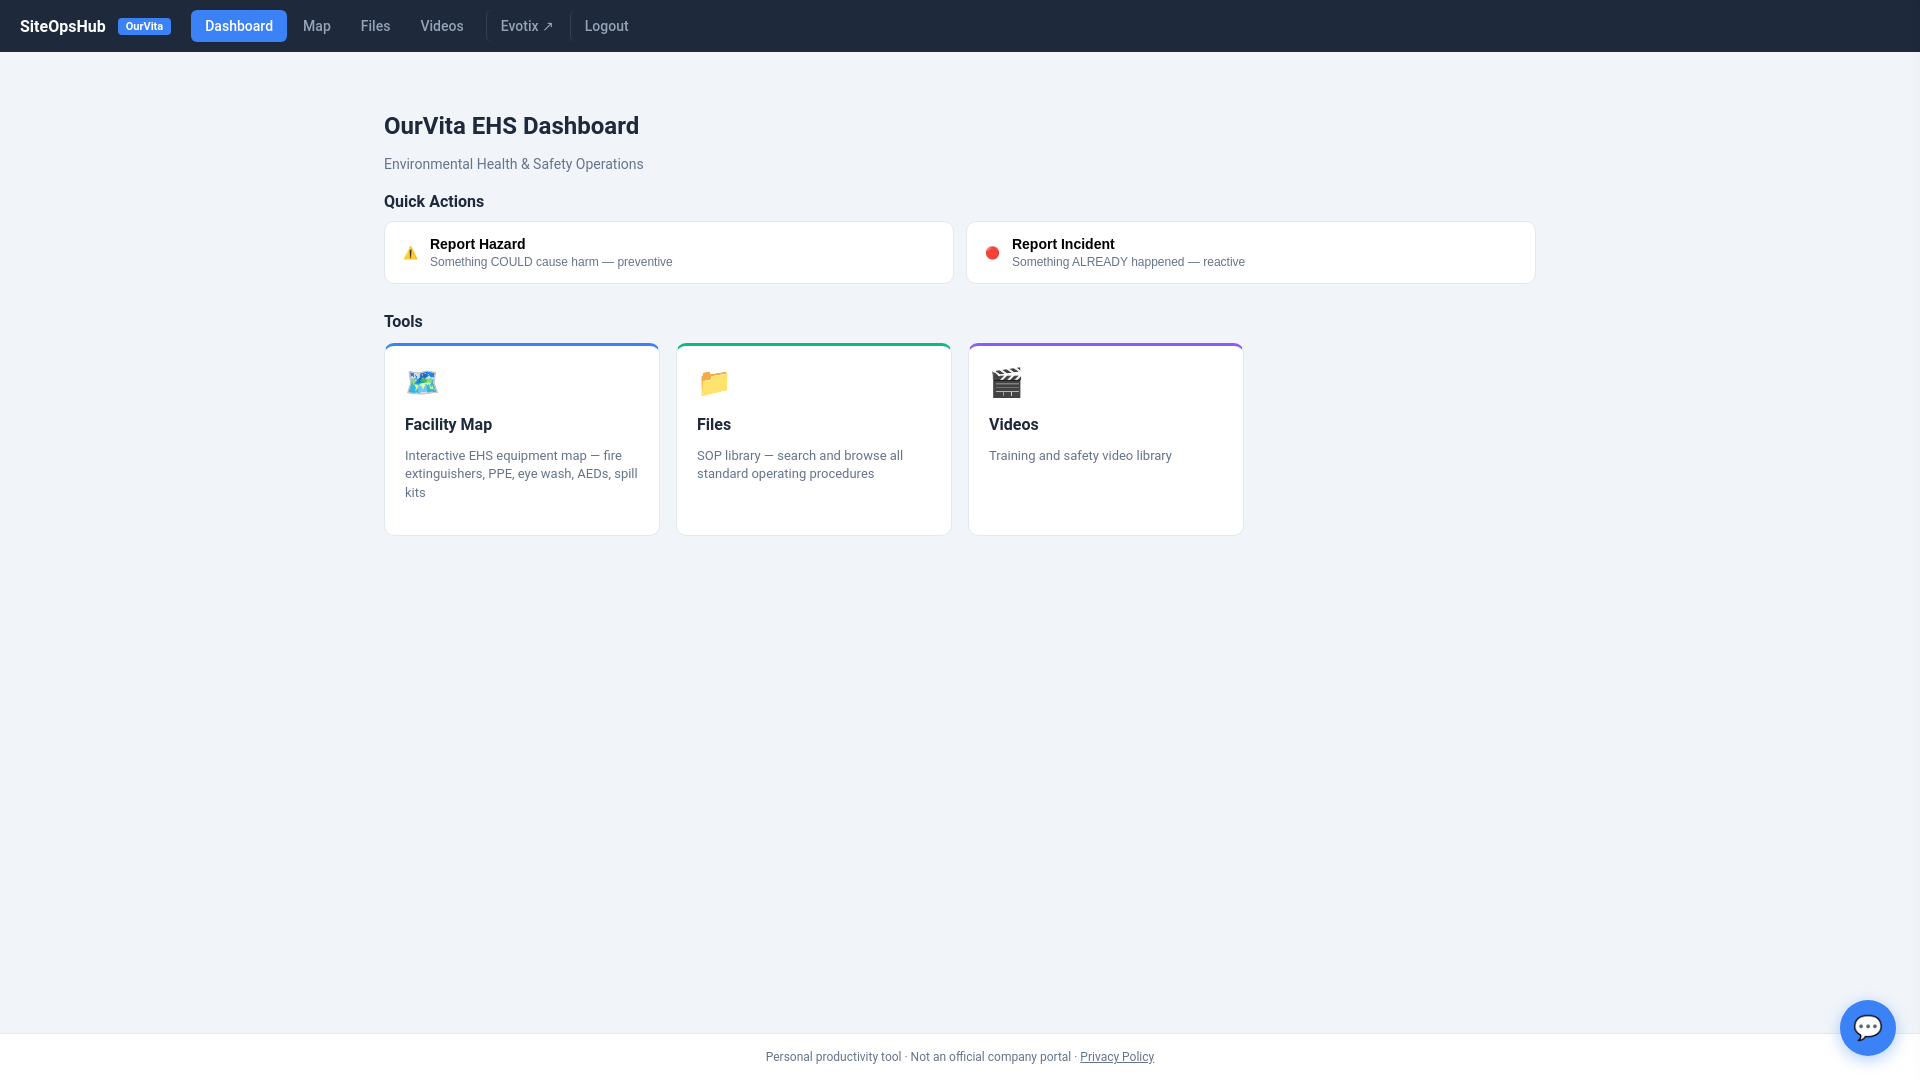Open the Report Incident quick action title
Screen dimensions: 1920x1080
(x=1063, y=244)
